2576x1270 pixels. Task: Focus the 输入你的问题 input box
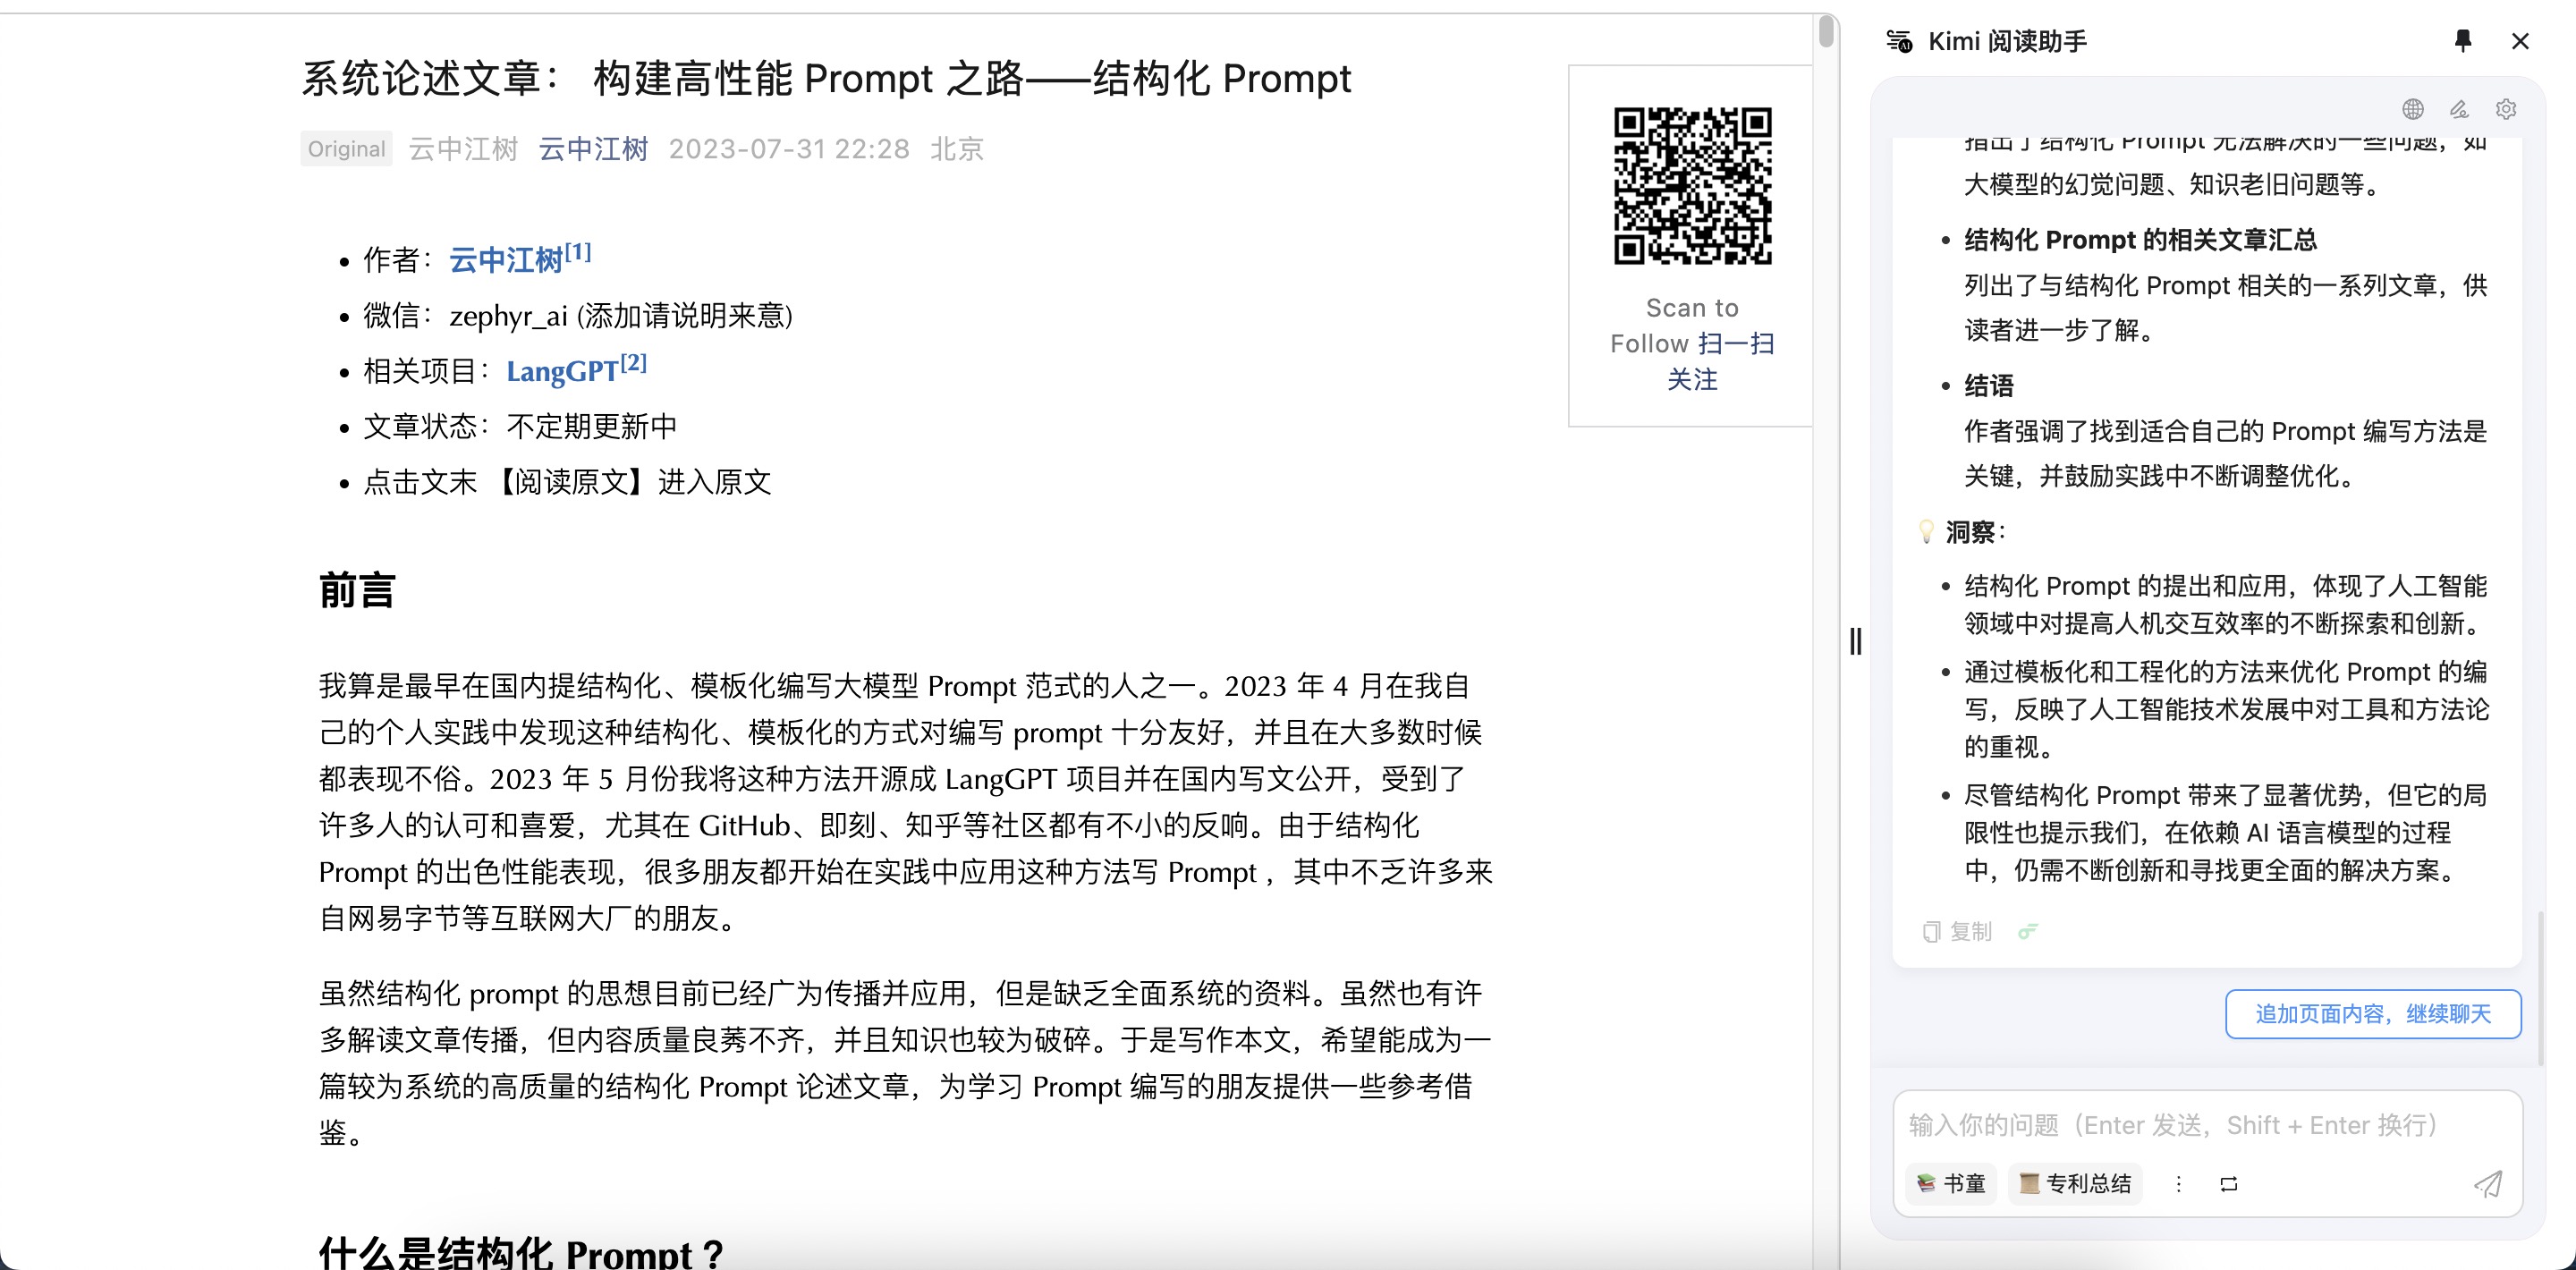2207,1125
